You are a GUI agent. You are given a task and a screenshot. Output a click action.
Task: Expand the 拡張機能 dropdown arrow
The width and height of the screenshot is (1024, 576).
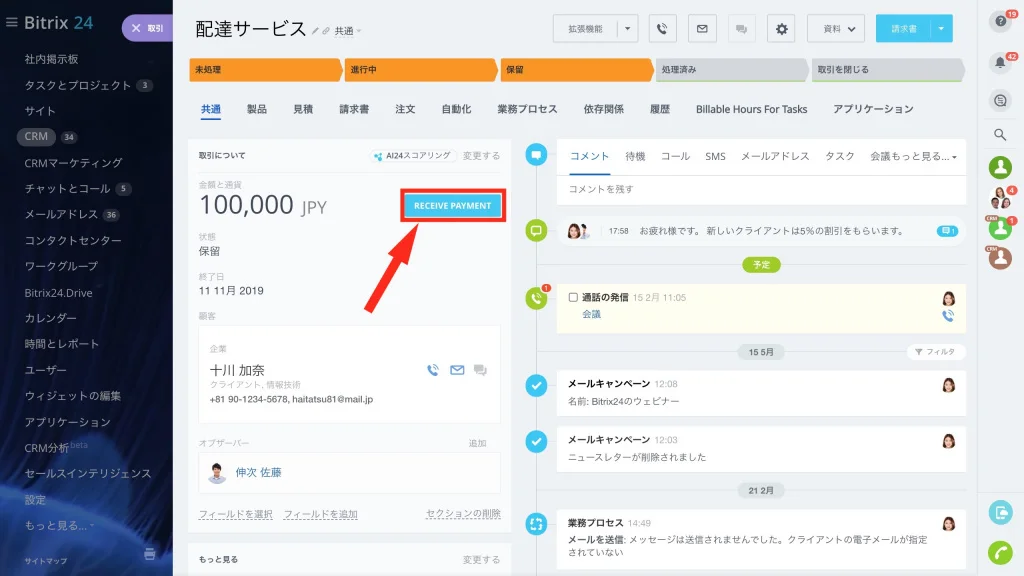coord(628,29)
